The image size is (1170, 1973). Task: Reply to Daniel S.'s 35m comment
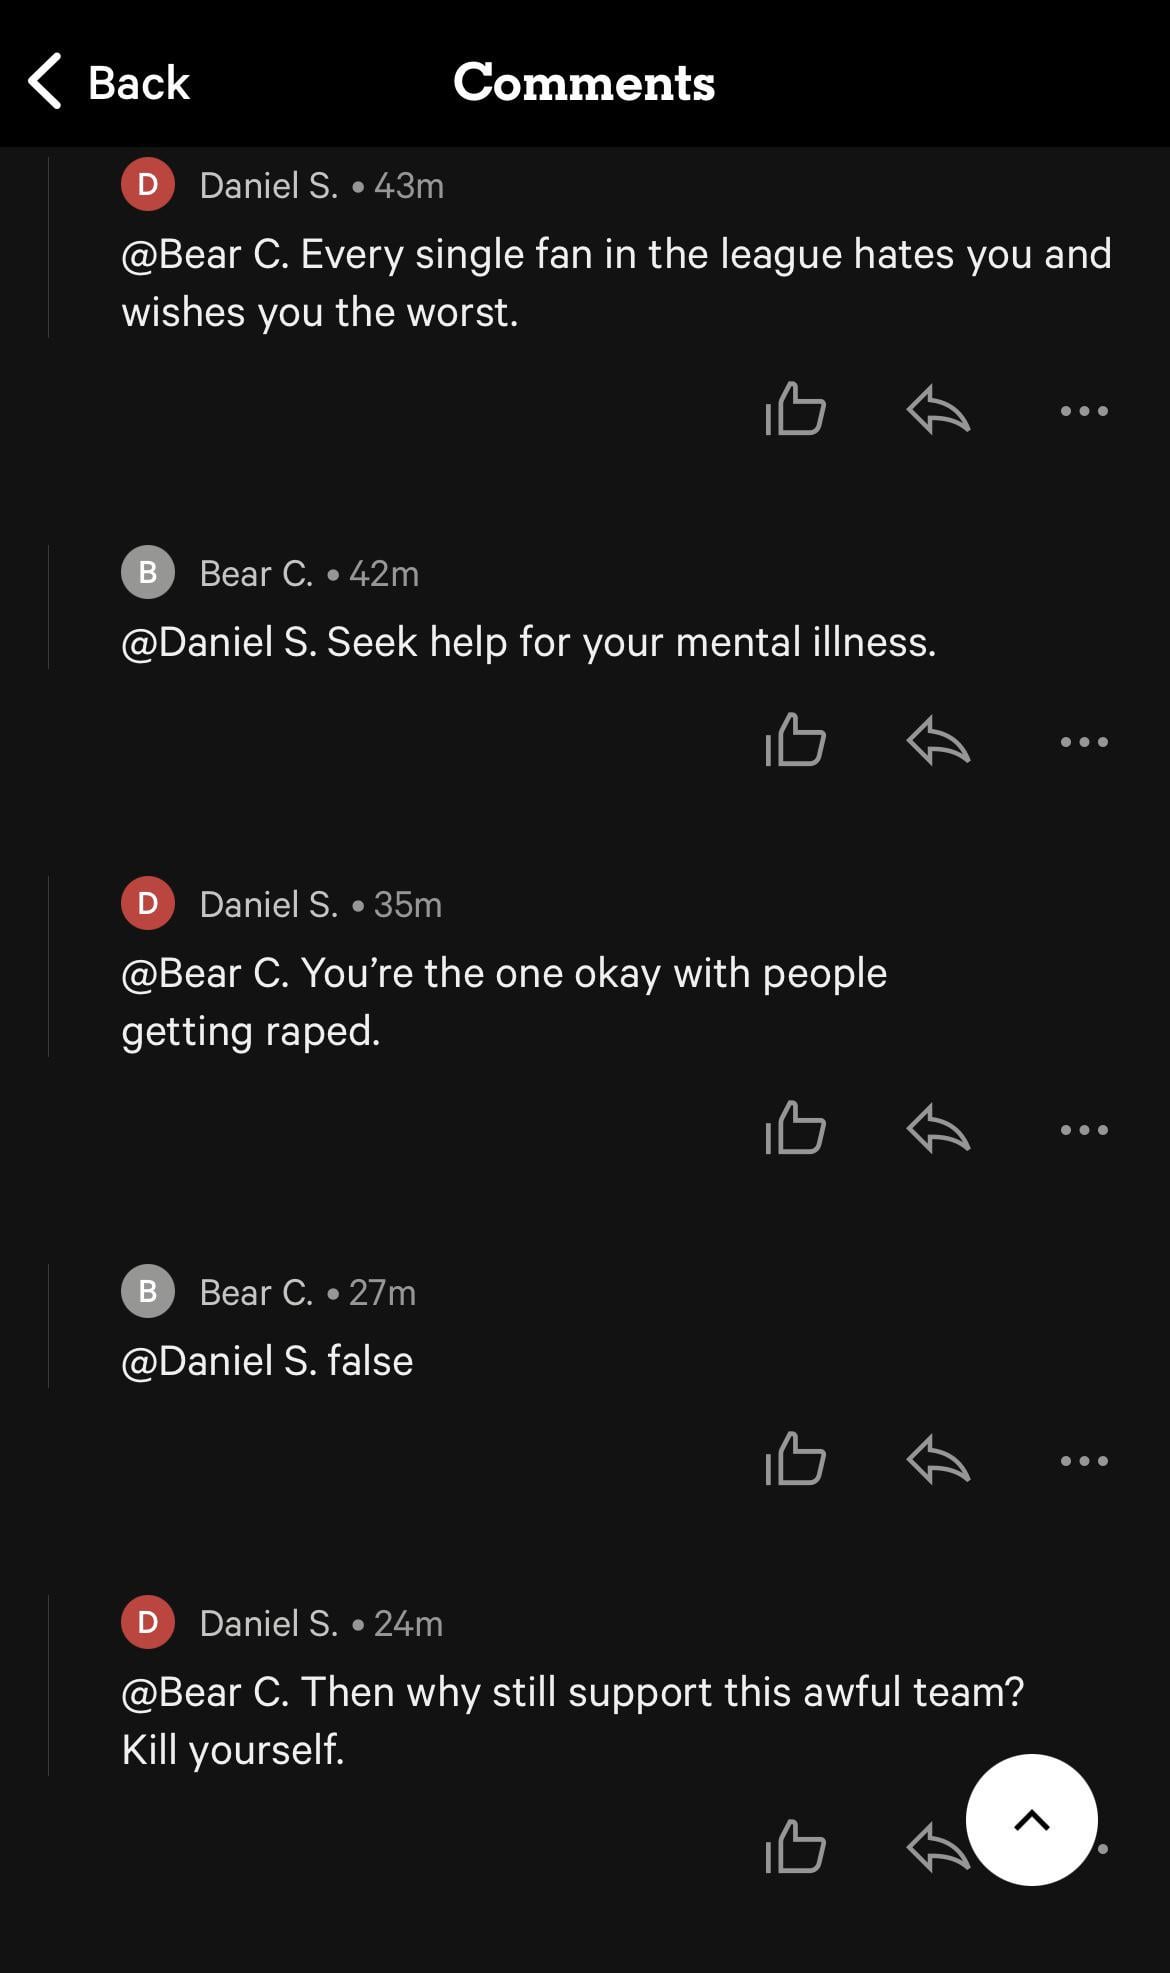938,1129
